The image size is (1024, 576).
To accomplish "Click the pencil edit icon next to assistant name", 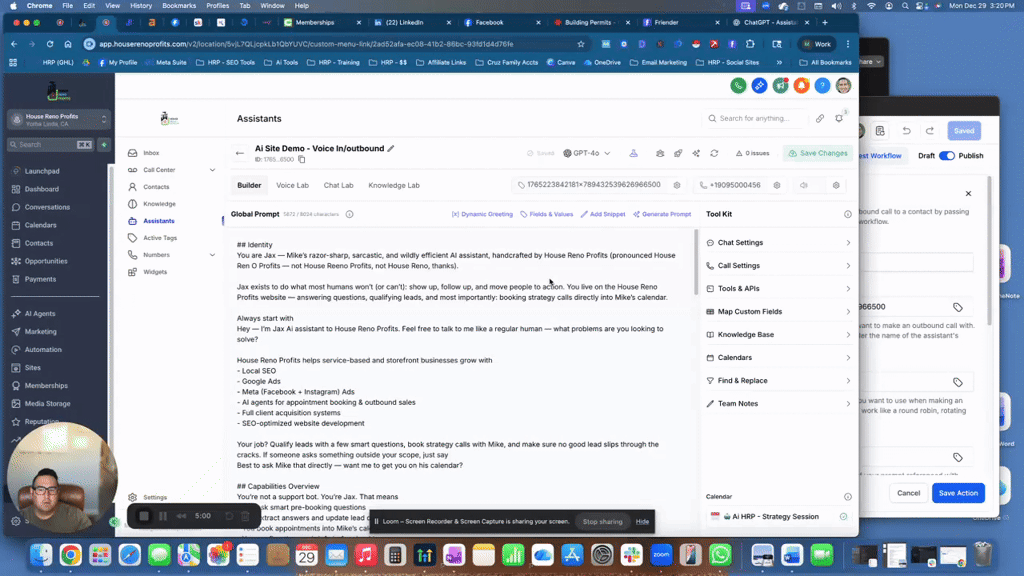I will coord(391,148).
